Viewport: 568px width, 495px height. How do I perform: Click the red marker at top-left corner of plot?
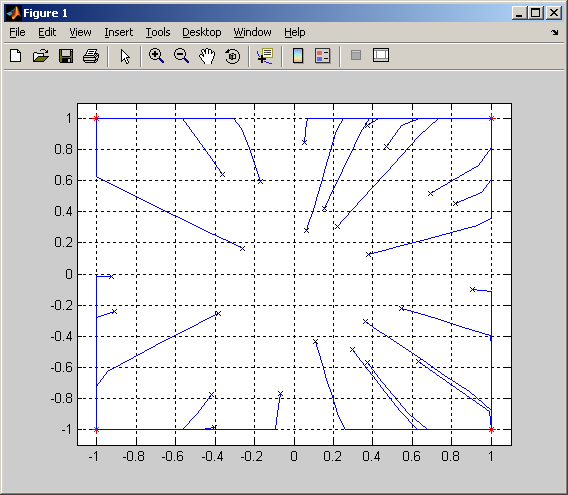tap(96, 118)
